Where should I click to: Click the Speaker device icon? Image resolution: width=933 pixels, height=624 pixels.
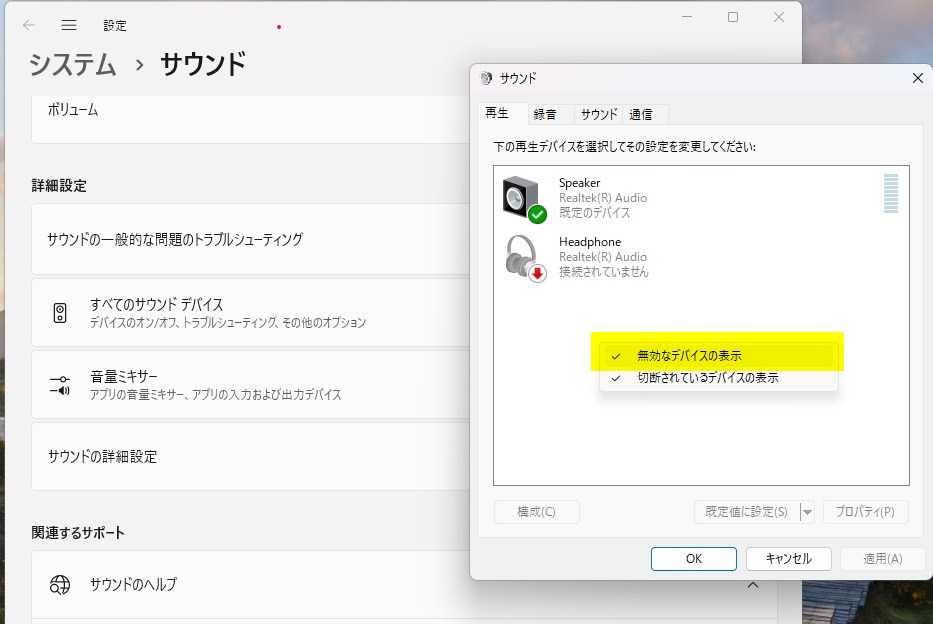click(523, 197)
